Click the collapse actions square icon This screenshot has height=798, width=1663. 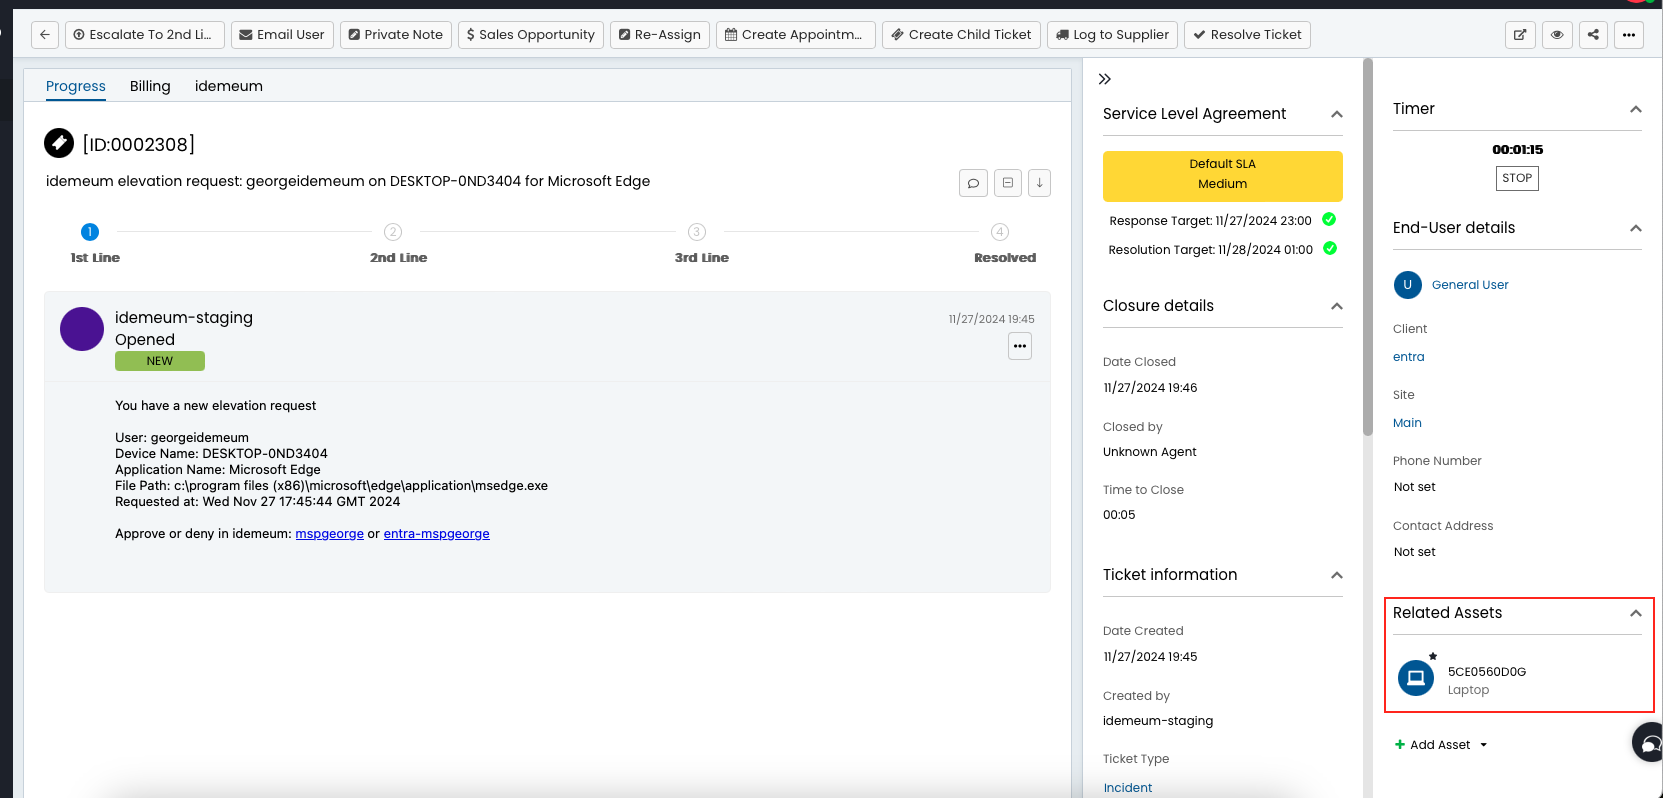point(1008,183)
